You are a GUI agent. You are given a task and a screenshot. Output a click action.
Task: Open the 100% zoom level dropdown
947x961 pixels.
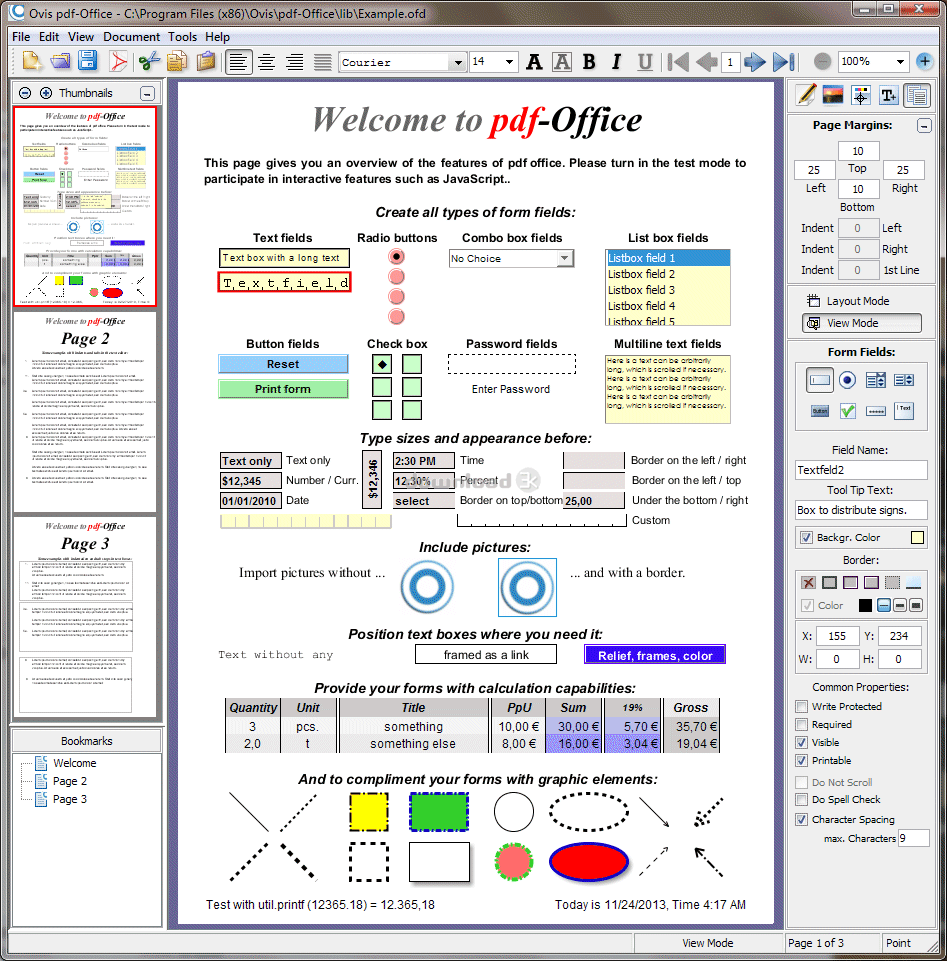[900, 61]
